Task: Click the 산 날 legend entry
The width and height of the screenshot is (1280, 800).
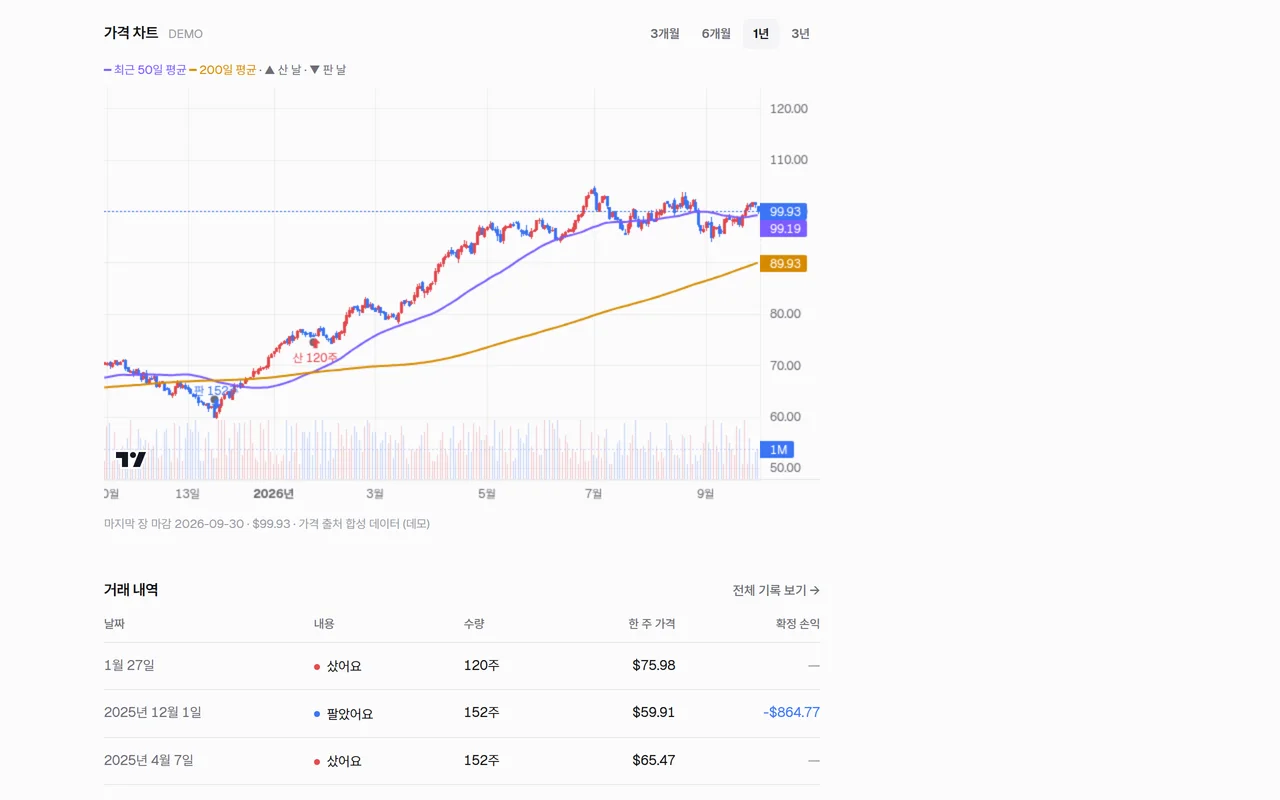Action: (283, 70)
